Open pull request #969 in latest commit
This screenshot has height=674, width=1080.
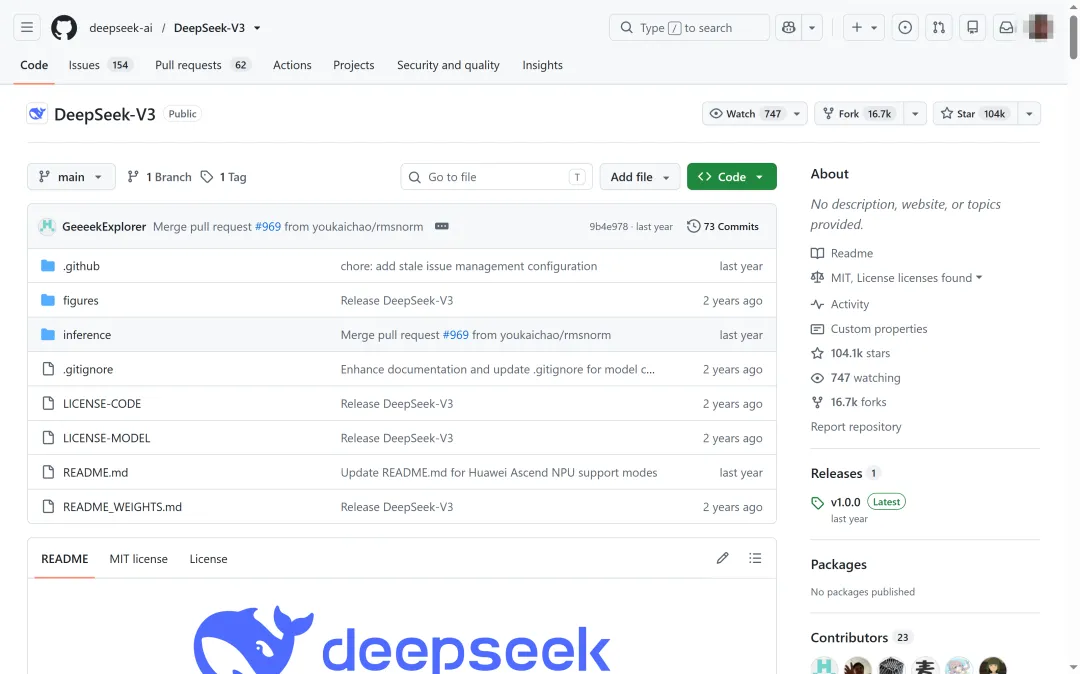click(268, 227)
